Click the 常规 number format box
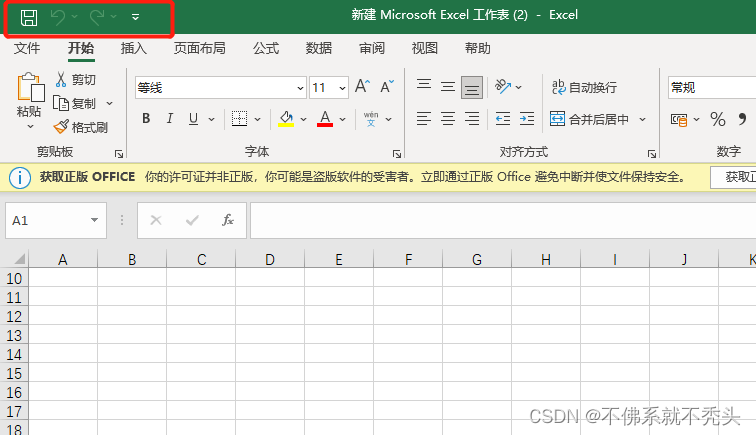This screenshot has width=756, height=435. click(x=712, y=88)
